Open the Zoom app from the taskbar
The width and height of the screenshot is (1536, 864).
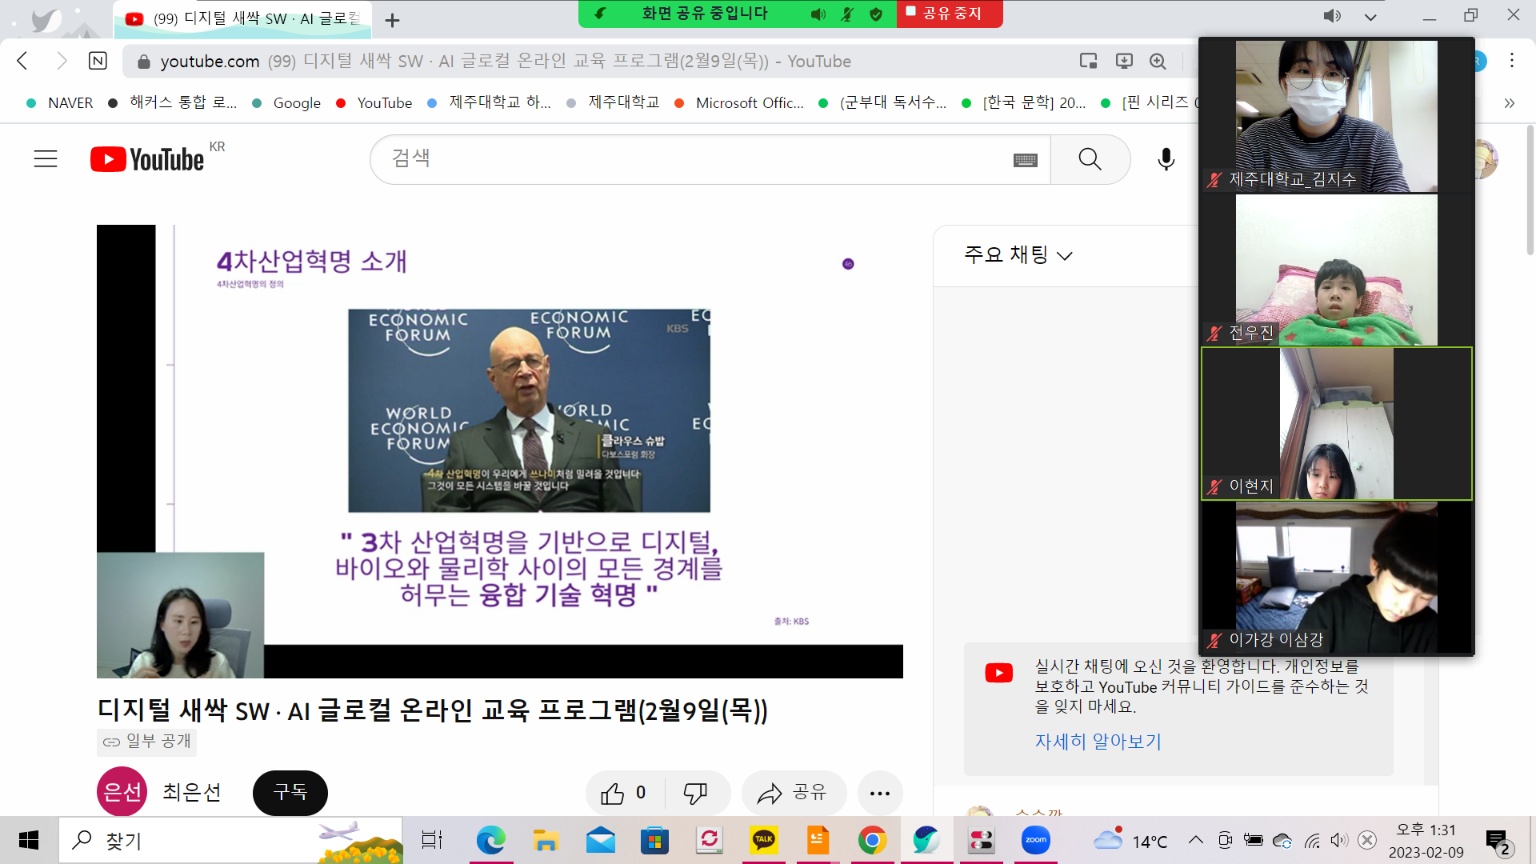click(1035, 840)
